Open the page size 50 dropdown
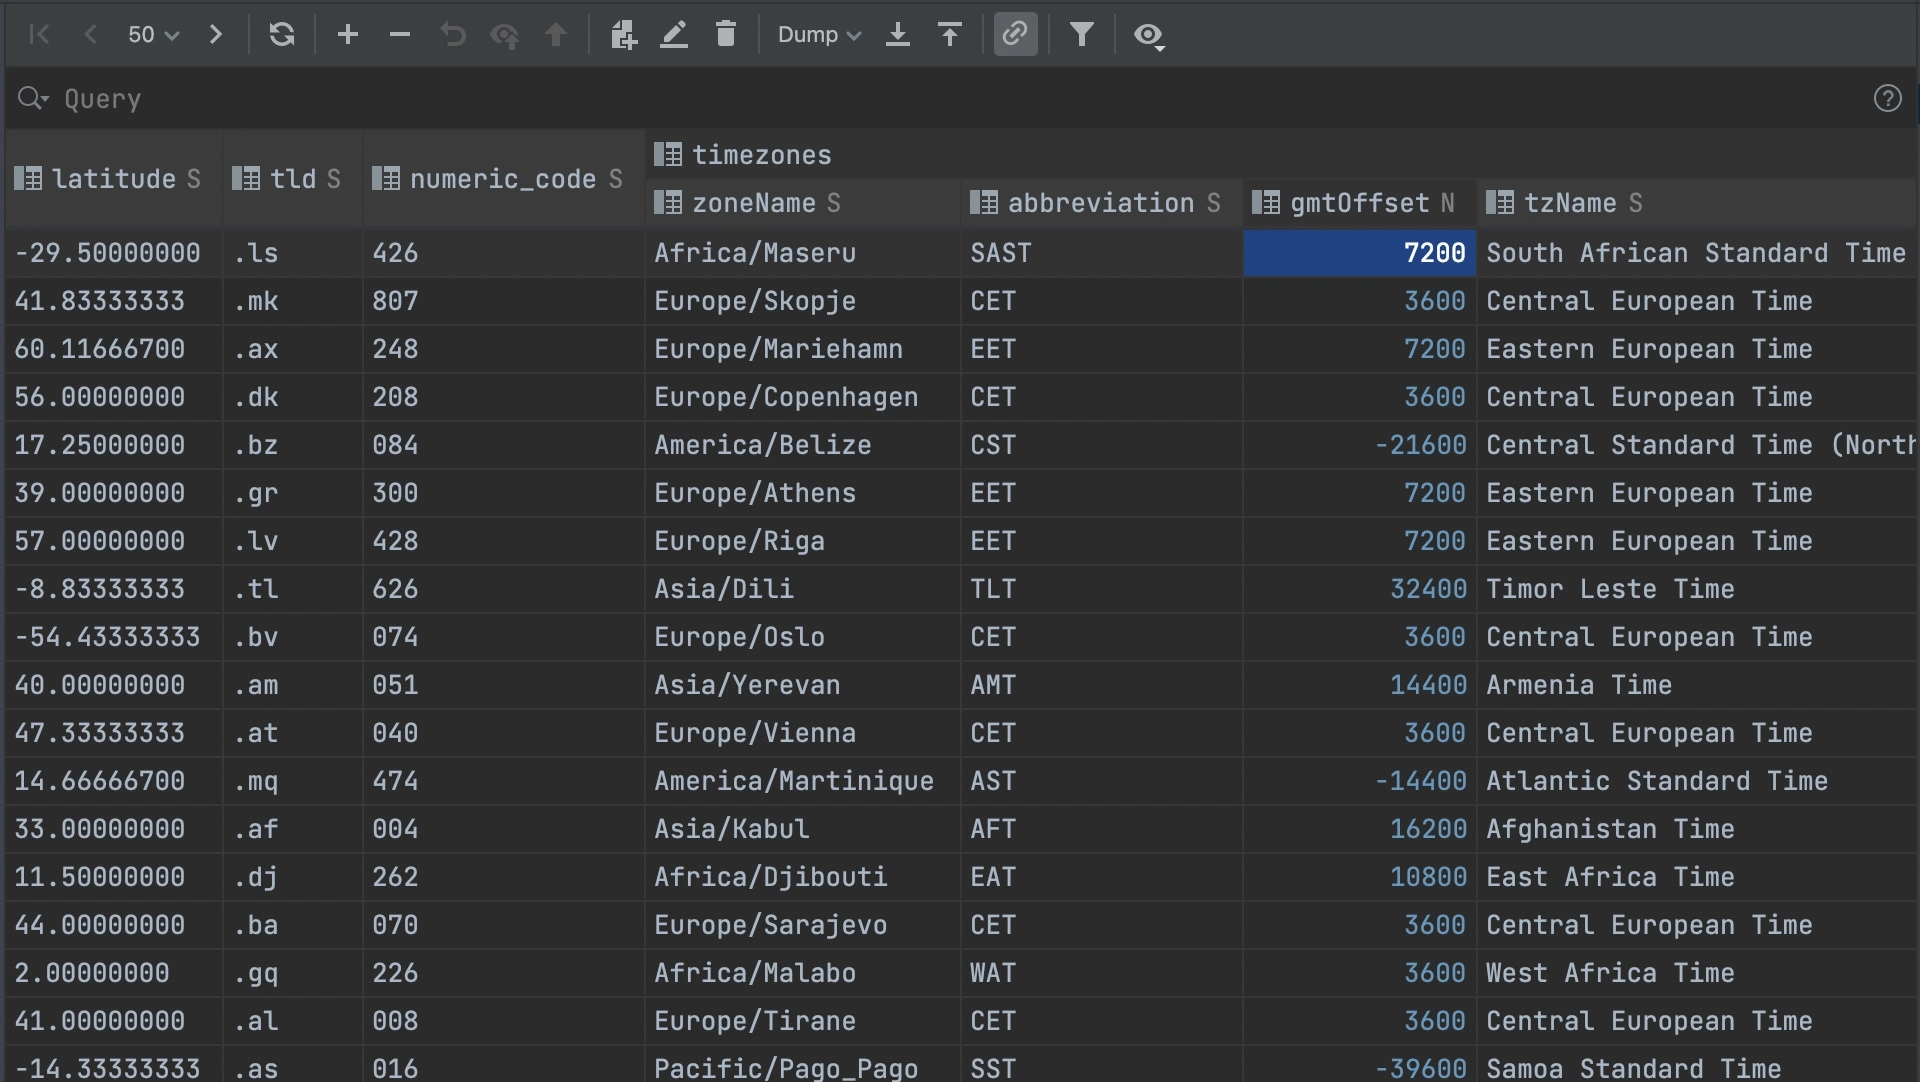The width and height of the screenshot is (1920, 1082). coord(153,35)
